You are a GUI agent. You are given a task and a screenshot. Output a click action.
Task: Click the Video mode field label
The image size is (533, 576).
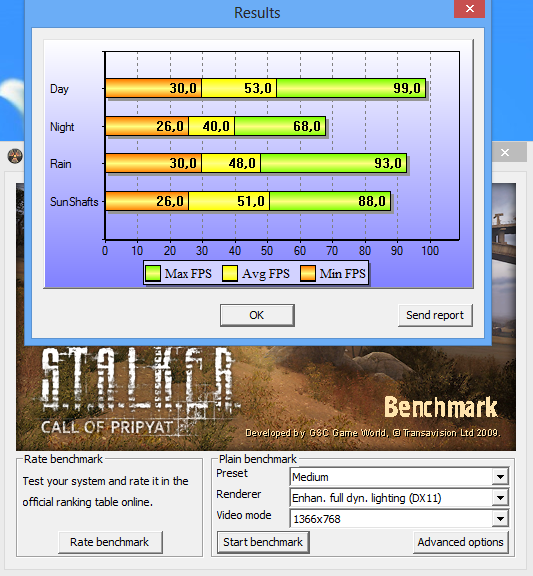(244, 515)
